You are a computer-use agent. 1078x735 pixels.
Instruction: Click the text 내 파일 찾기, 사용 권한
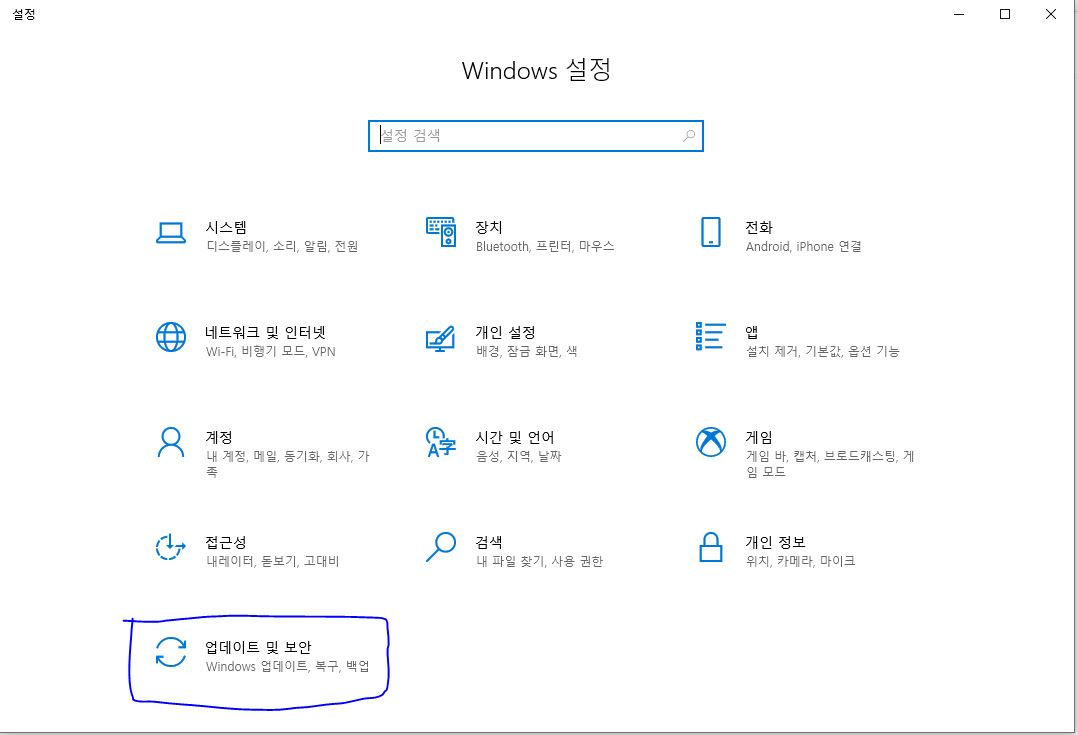(x=540, y=561)
